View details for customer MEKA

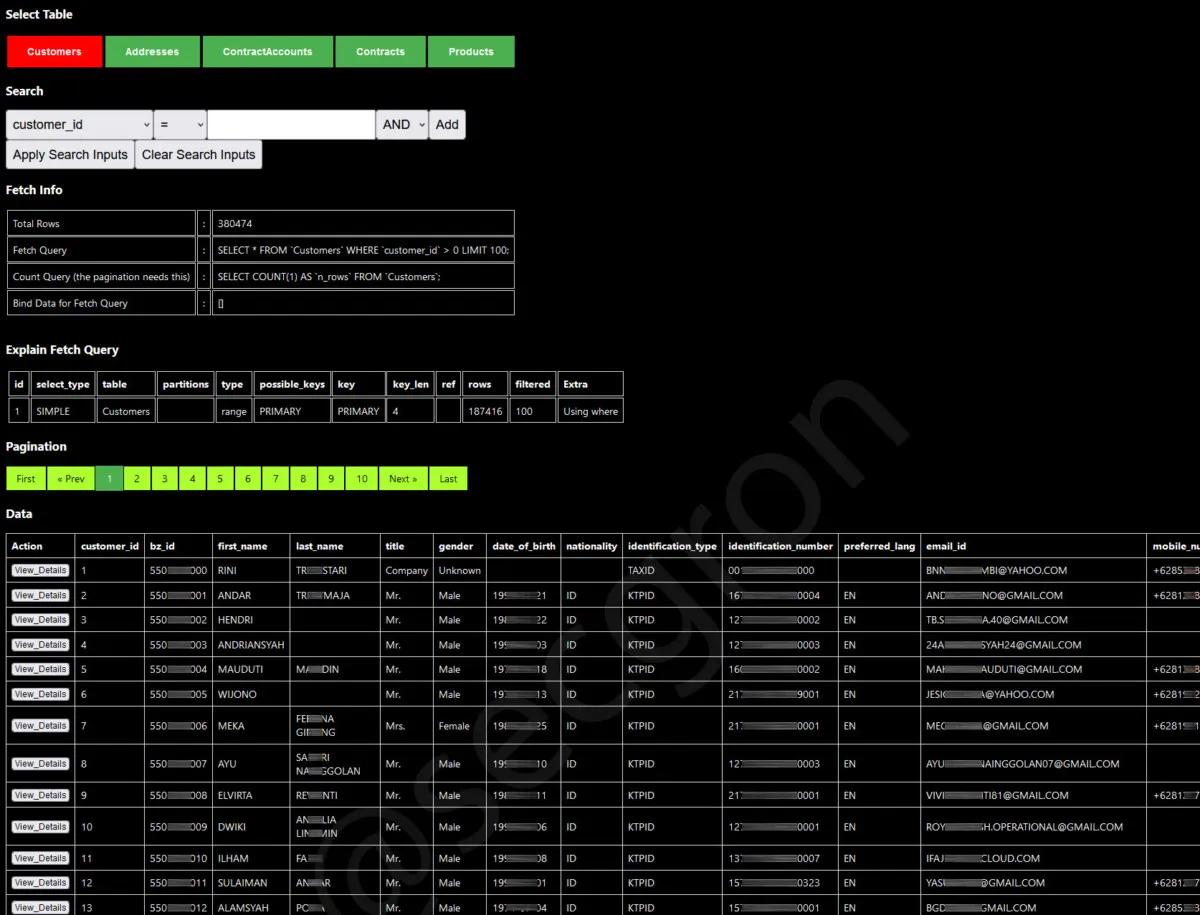coord(39,725)
